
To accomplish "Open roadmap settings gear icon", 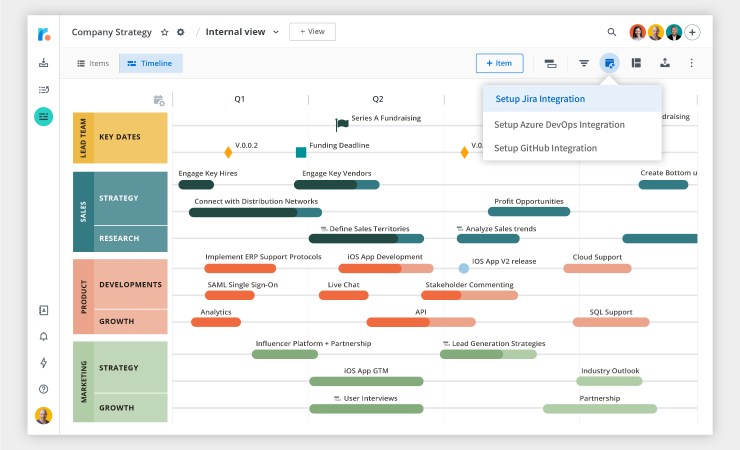I will pos(180,32).
